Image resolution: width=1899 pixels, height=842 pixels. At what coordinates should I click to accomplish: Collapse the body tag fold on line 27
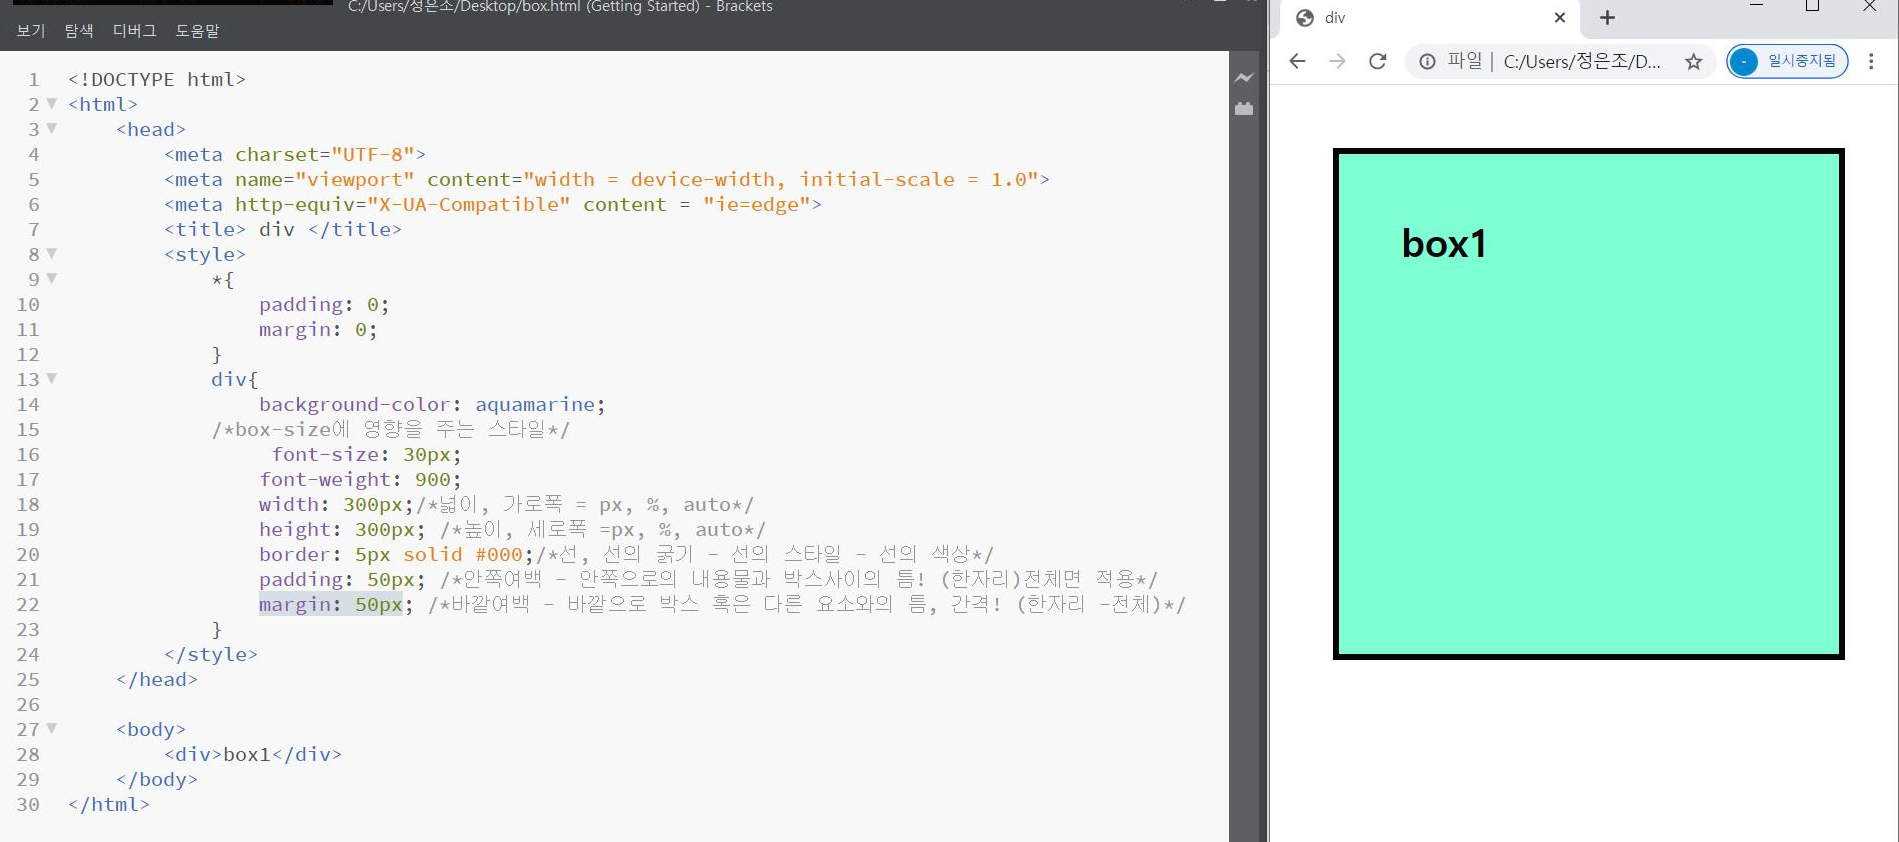coord(51,728)
